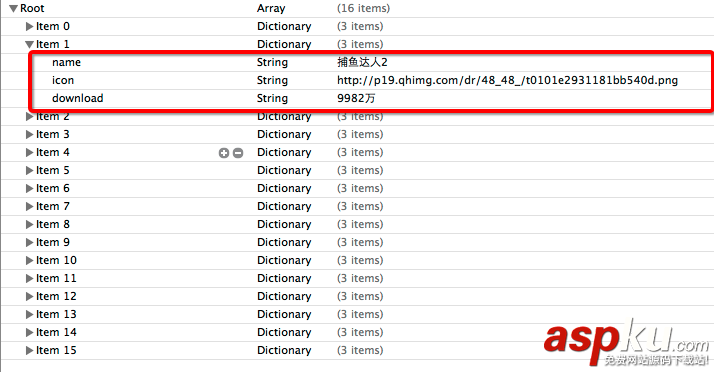714x372 pixels.
Task: Click the download value 9982万
Action: pyautogui.click(x=356, y=98)
